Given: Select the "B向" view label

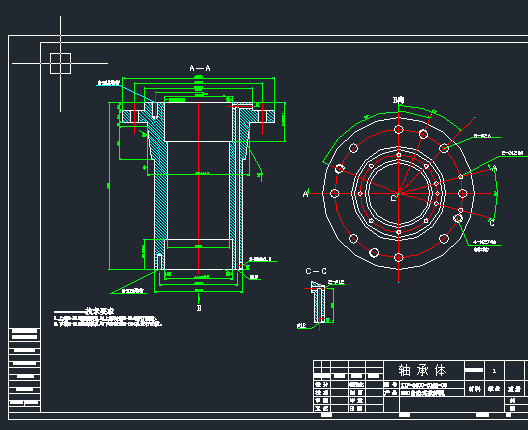Looking at the screenshot, I should click(398, 100).
